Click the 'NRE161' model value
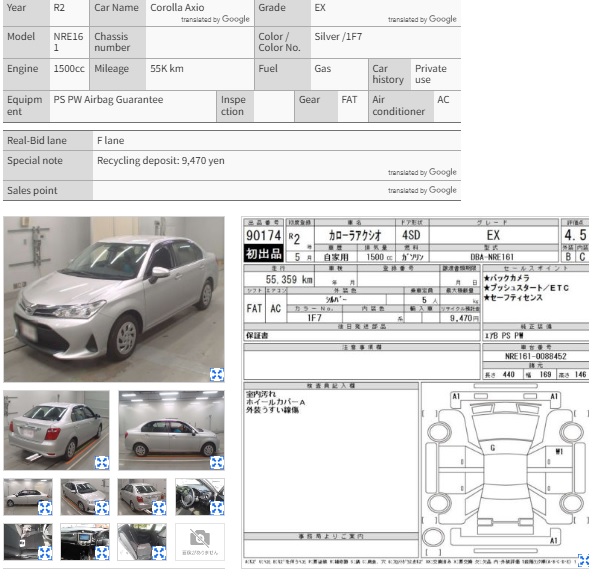The width and height of the screenshot is (598, 580). pos(68,42)
